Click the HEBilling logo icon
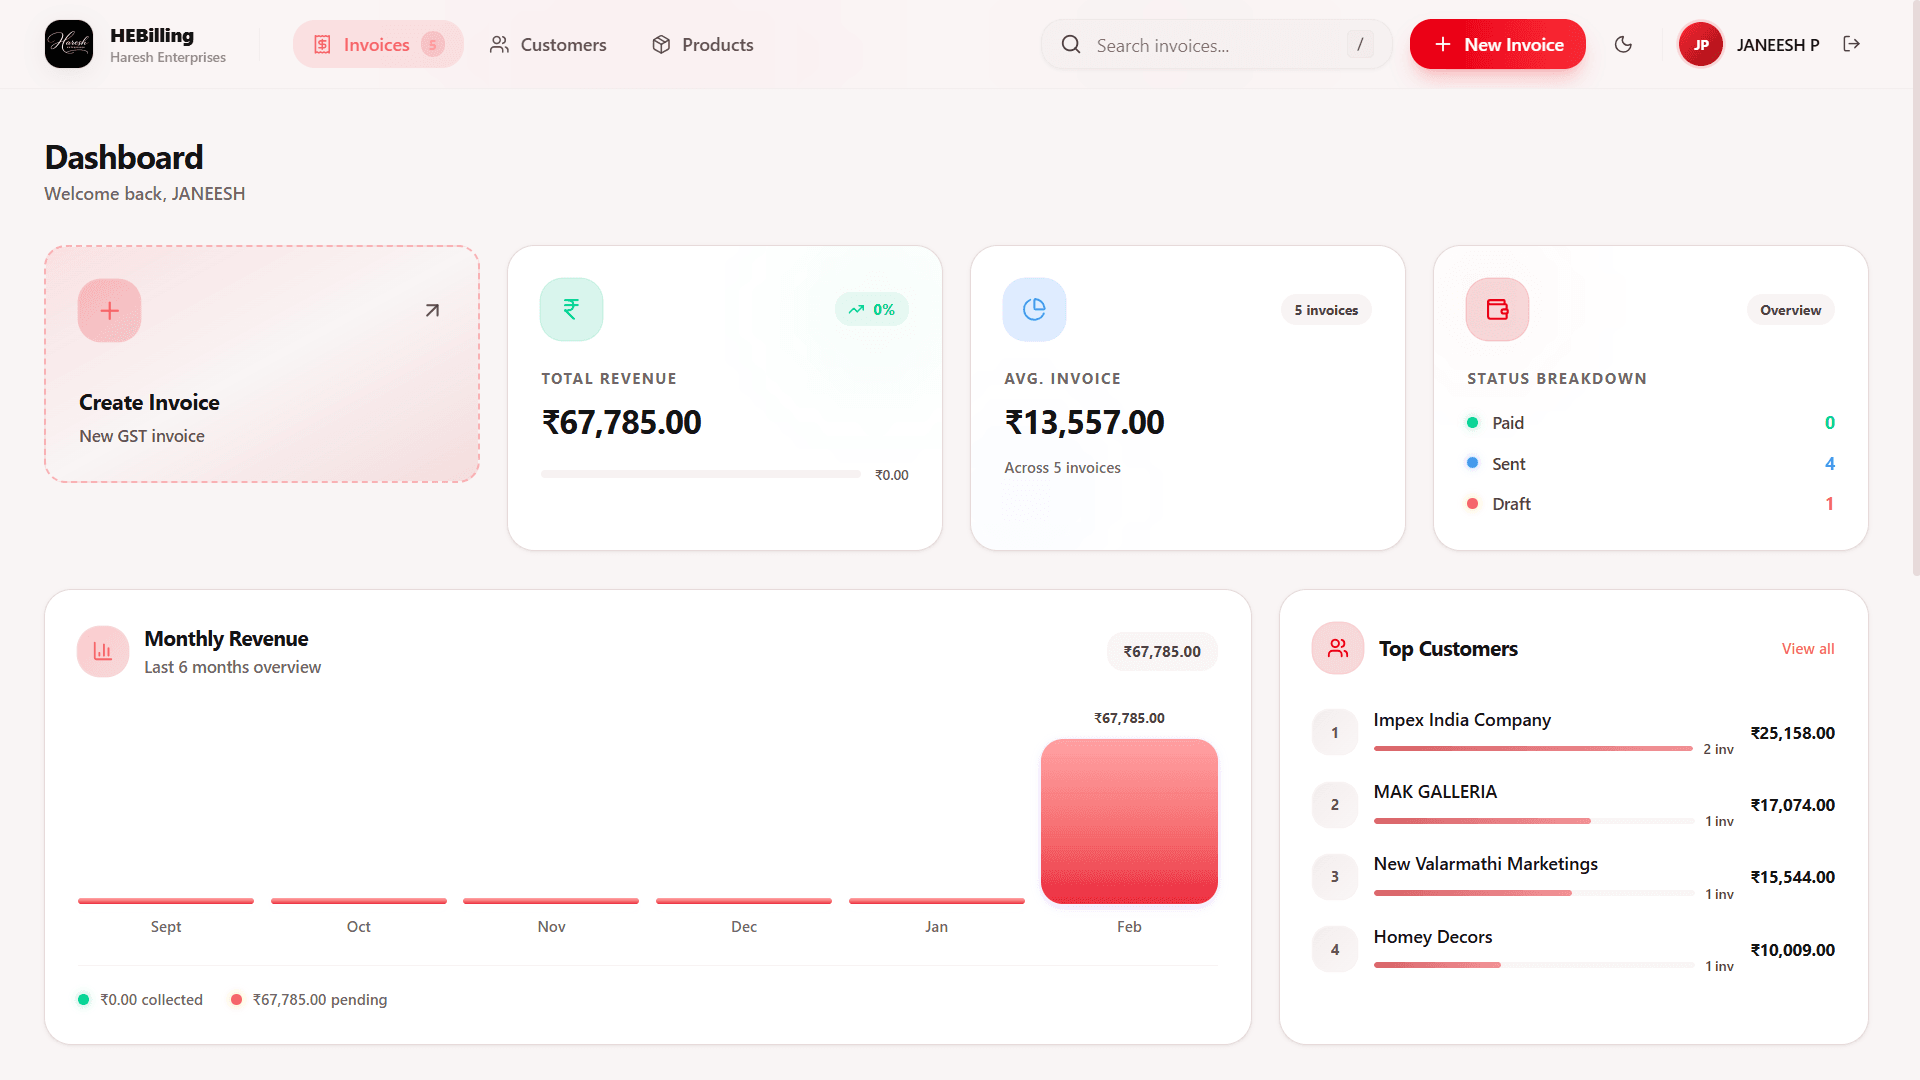1920x1080 pixels. [x=69, y=44]
